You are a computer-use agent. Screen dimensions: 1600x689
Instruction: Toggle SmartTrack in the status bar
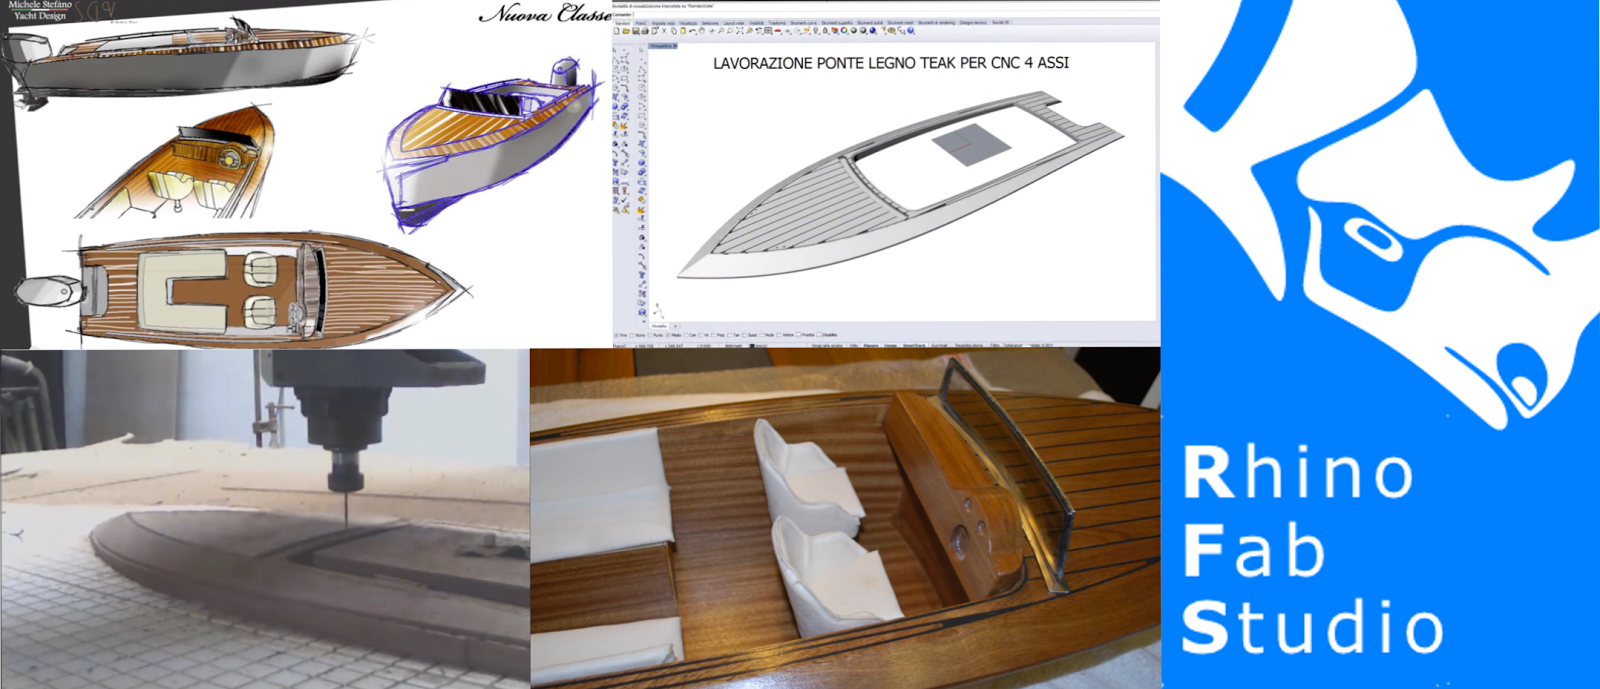click(914, 346)
